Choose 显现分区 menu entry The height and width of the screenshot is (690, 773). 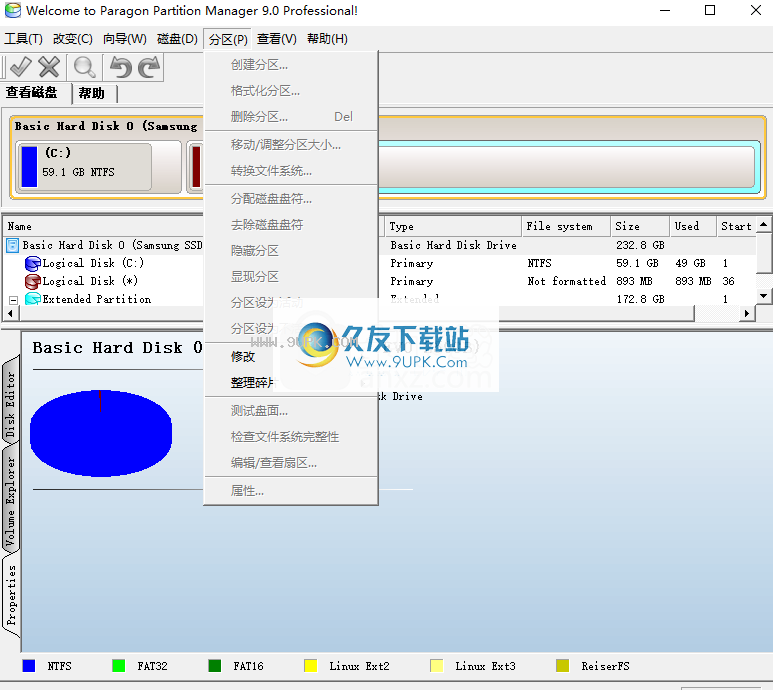click(x=291, y=277)
